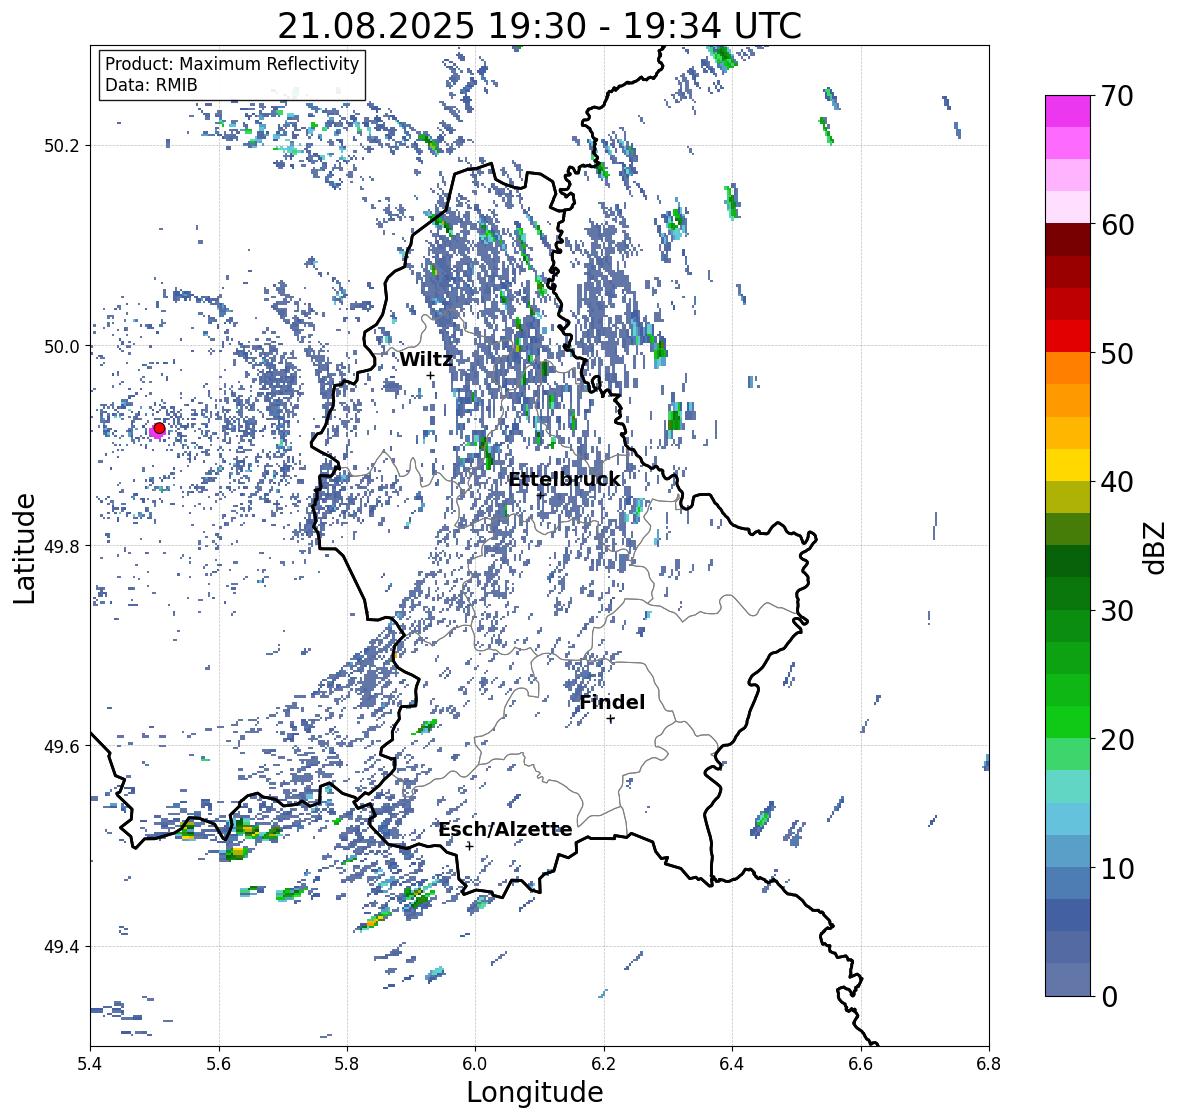
Task: Click the 20 colorbar tick label
Action: 1117,740
